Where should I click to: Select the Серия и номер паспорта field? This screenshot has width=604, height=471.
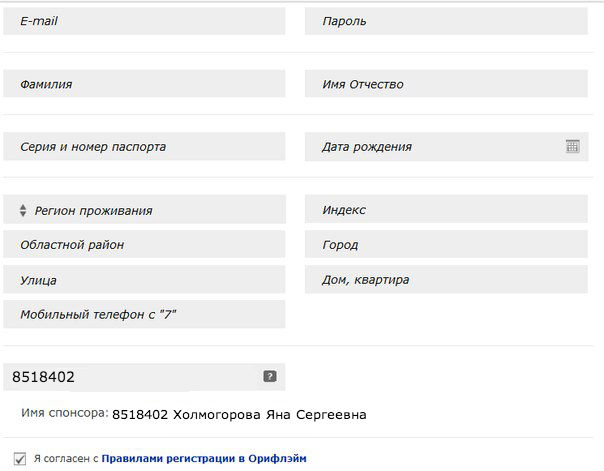[144, 146]
